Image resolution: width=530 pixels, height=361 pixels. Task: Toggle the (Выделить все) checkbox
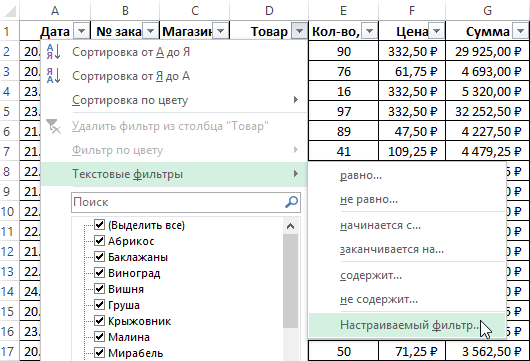point(99,224)
